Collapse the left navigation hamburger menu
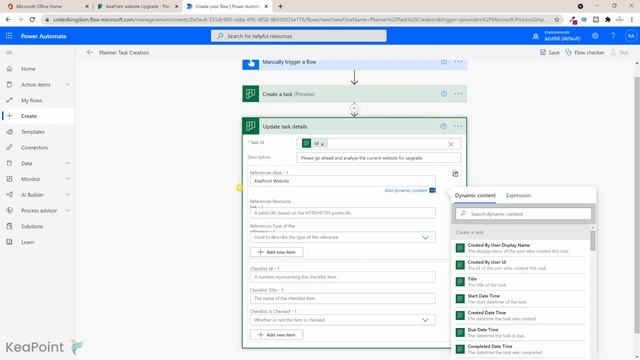 (x=9, y=53)
